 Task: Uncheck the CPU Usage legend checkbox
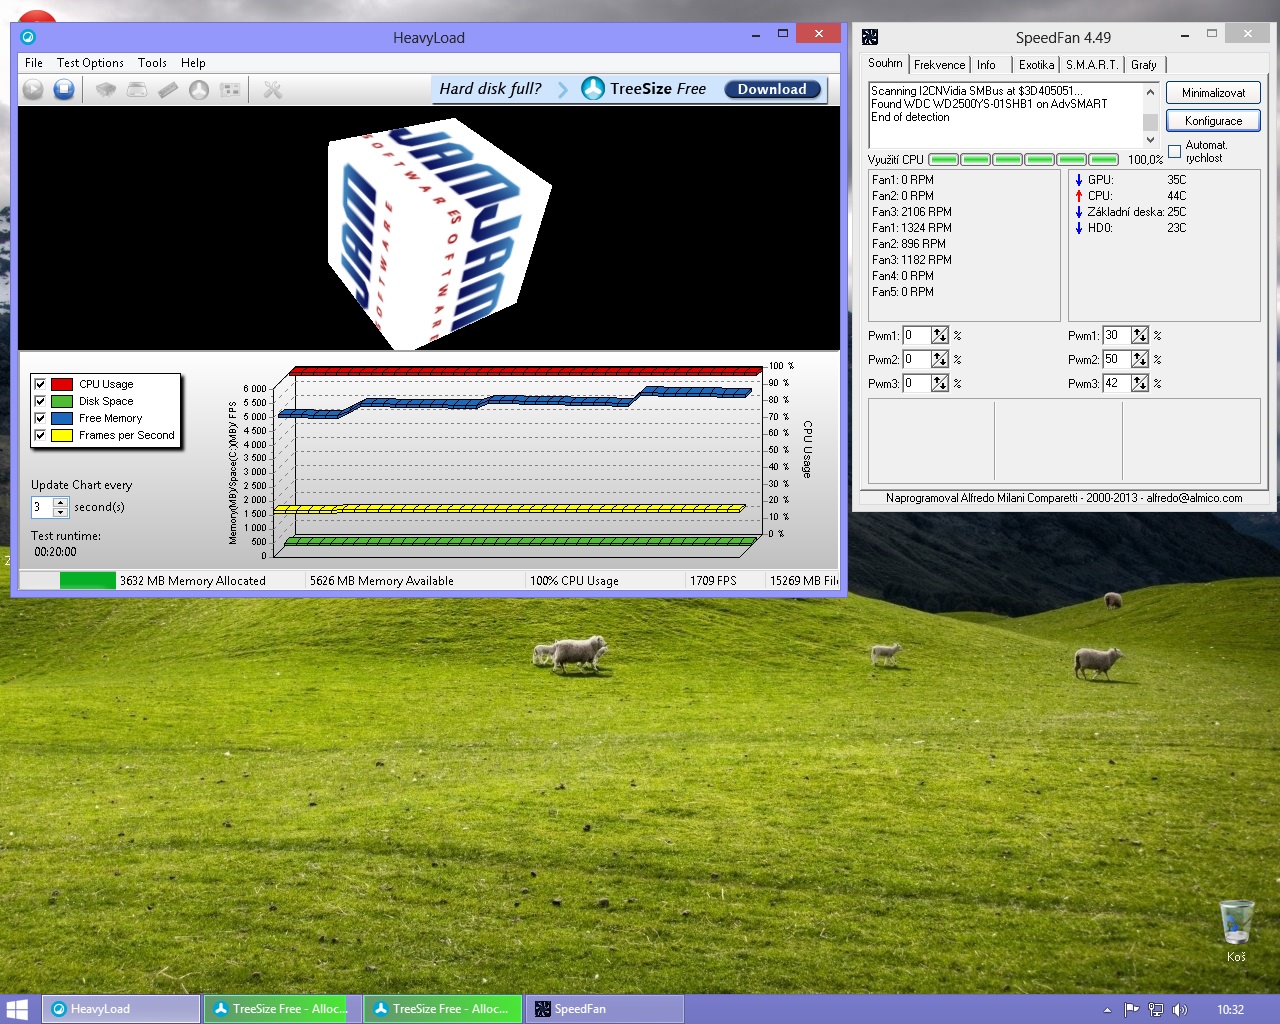pyautogui.click(x=40, y=384)
